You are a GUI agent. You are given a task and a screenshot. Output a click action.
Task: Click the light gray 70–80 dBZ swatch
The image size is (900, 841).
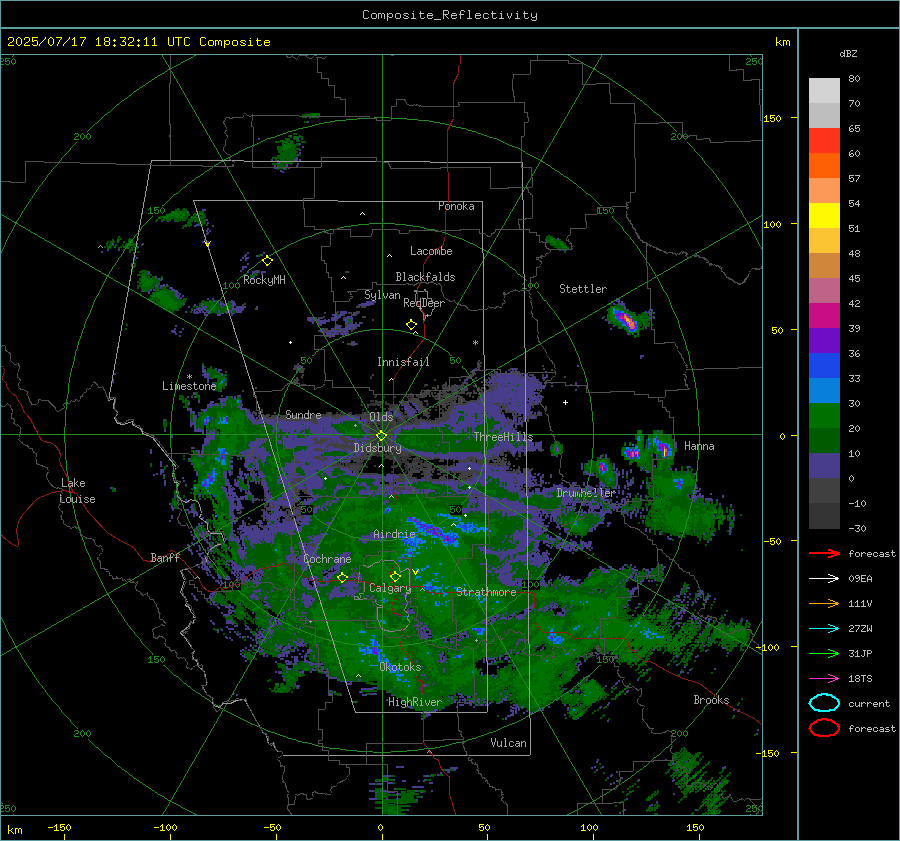(x=824, y=90)
